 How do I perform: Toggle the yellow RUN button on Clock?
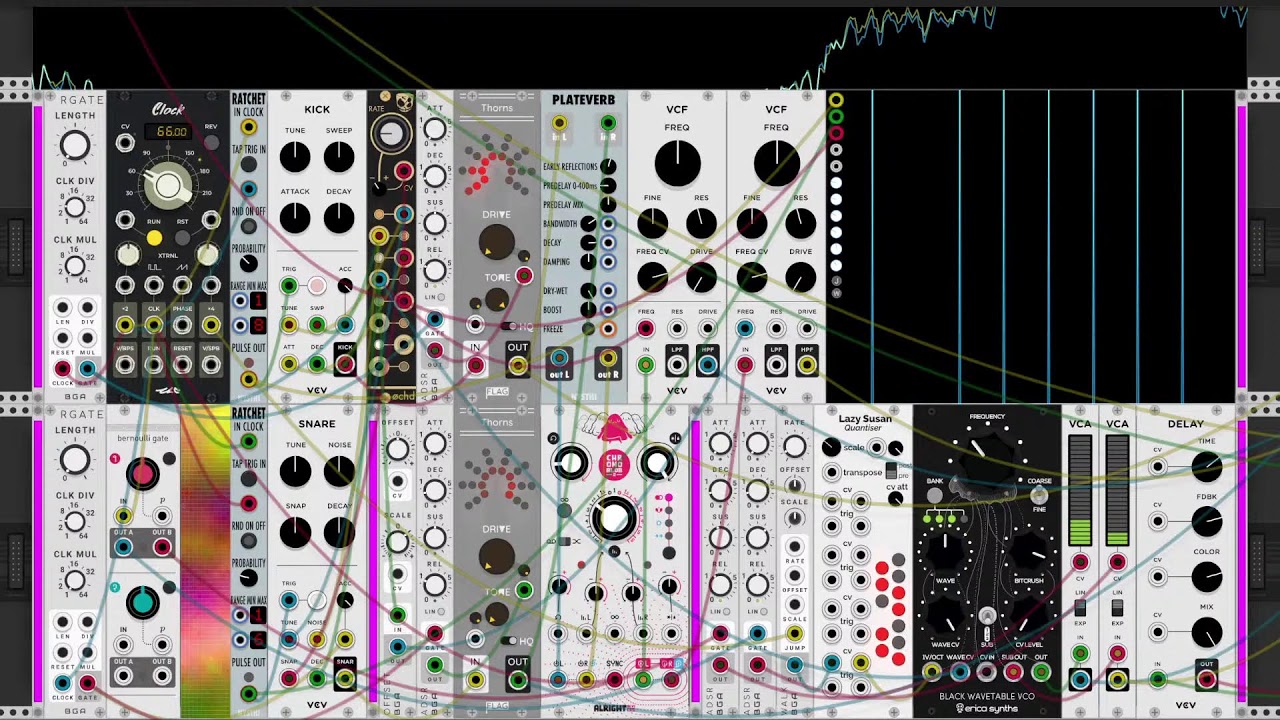pos(154,238)
